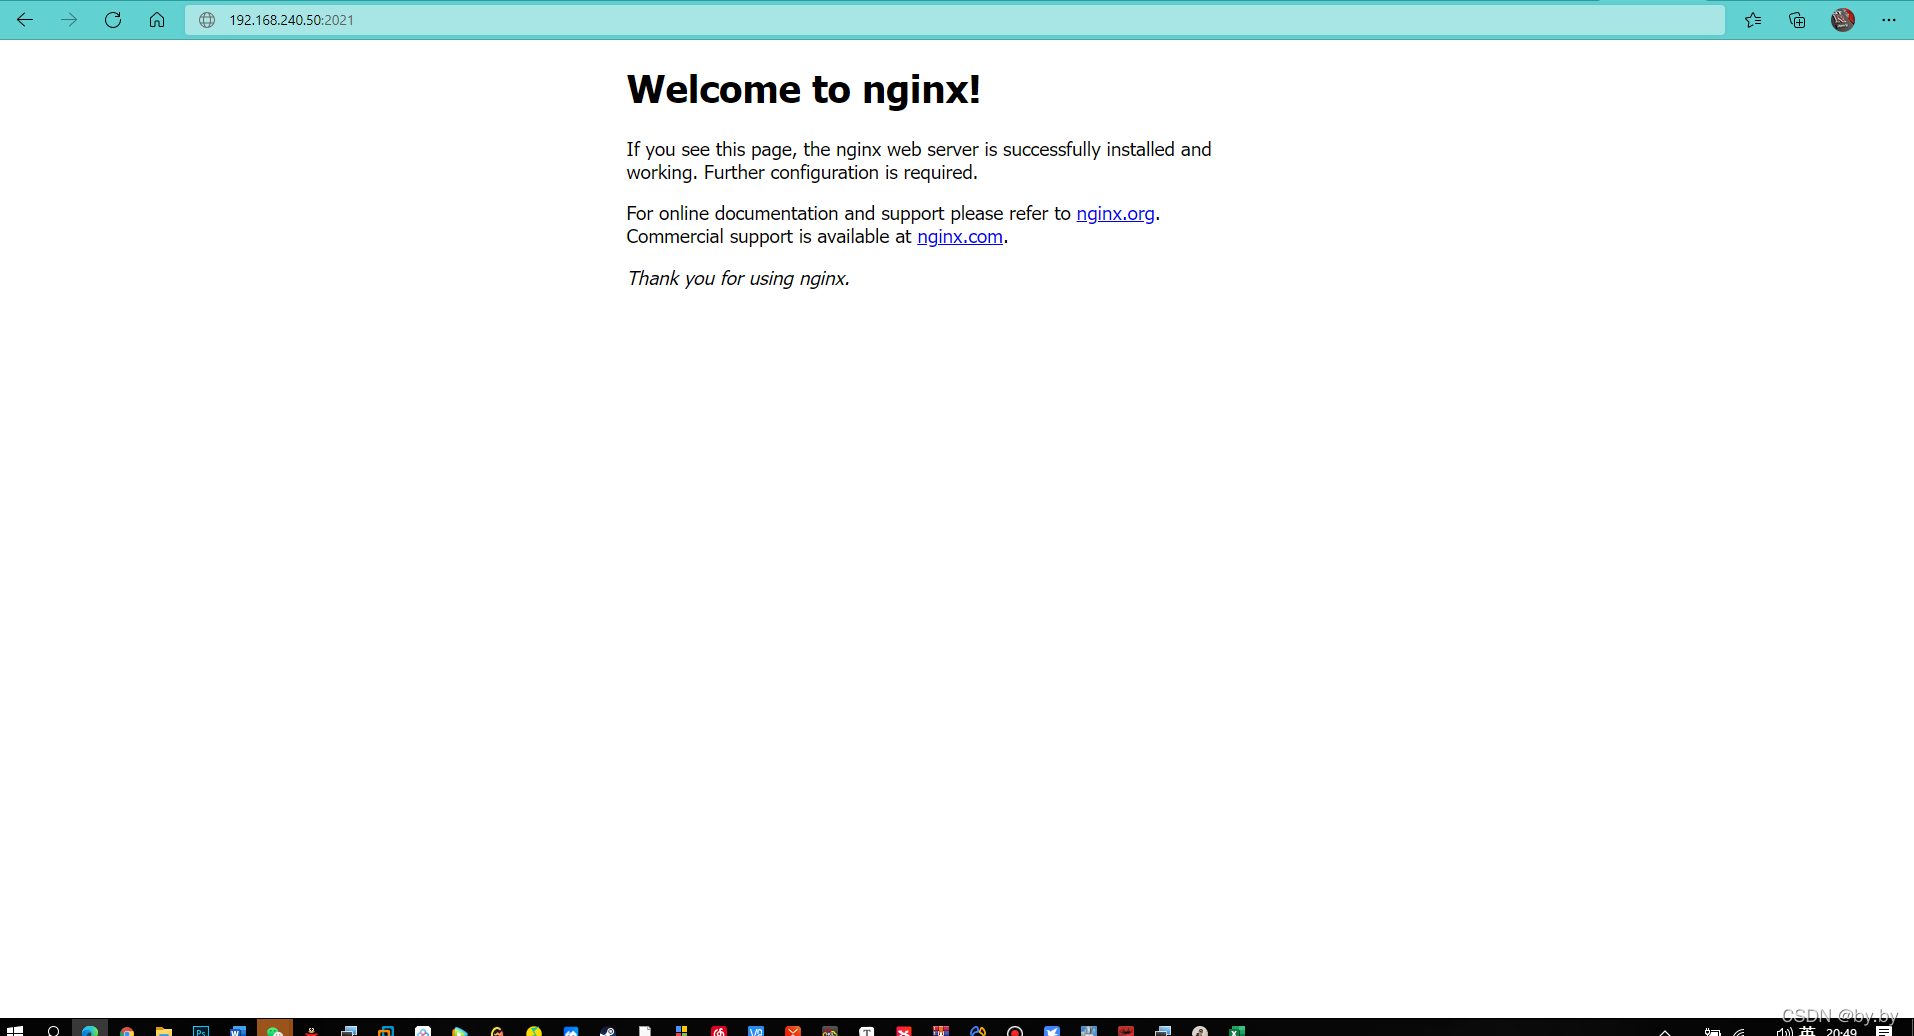Open File Explorer from taskbar
Image resolution: width=1914 pixels, height=1036 pixels.
164,1030
